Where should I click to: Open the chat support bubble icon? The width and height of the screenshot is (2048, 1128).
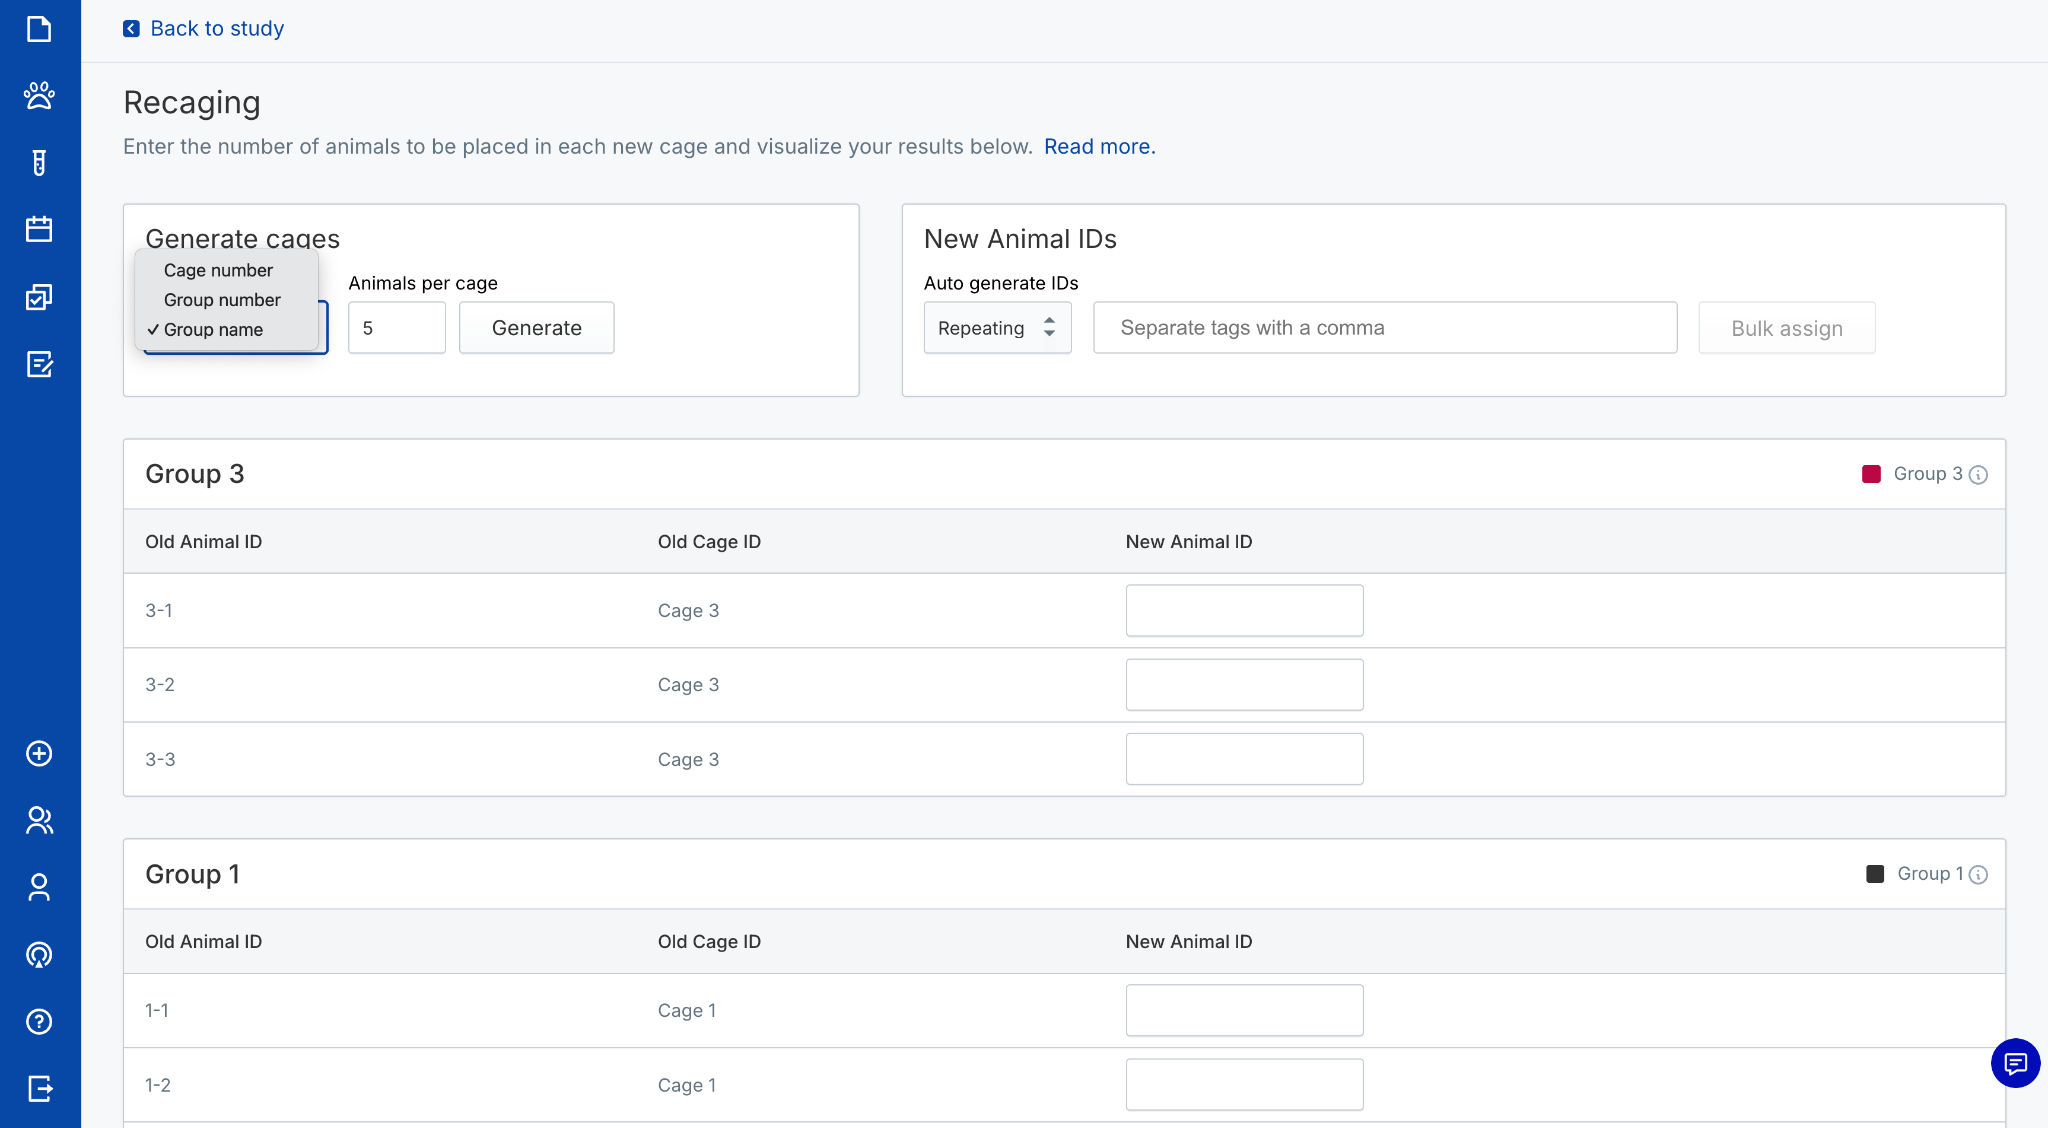tap(2015, 1063)
